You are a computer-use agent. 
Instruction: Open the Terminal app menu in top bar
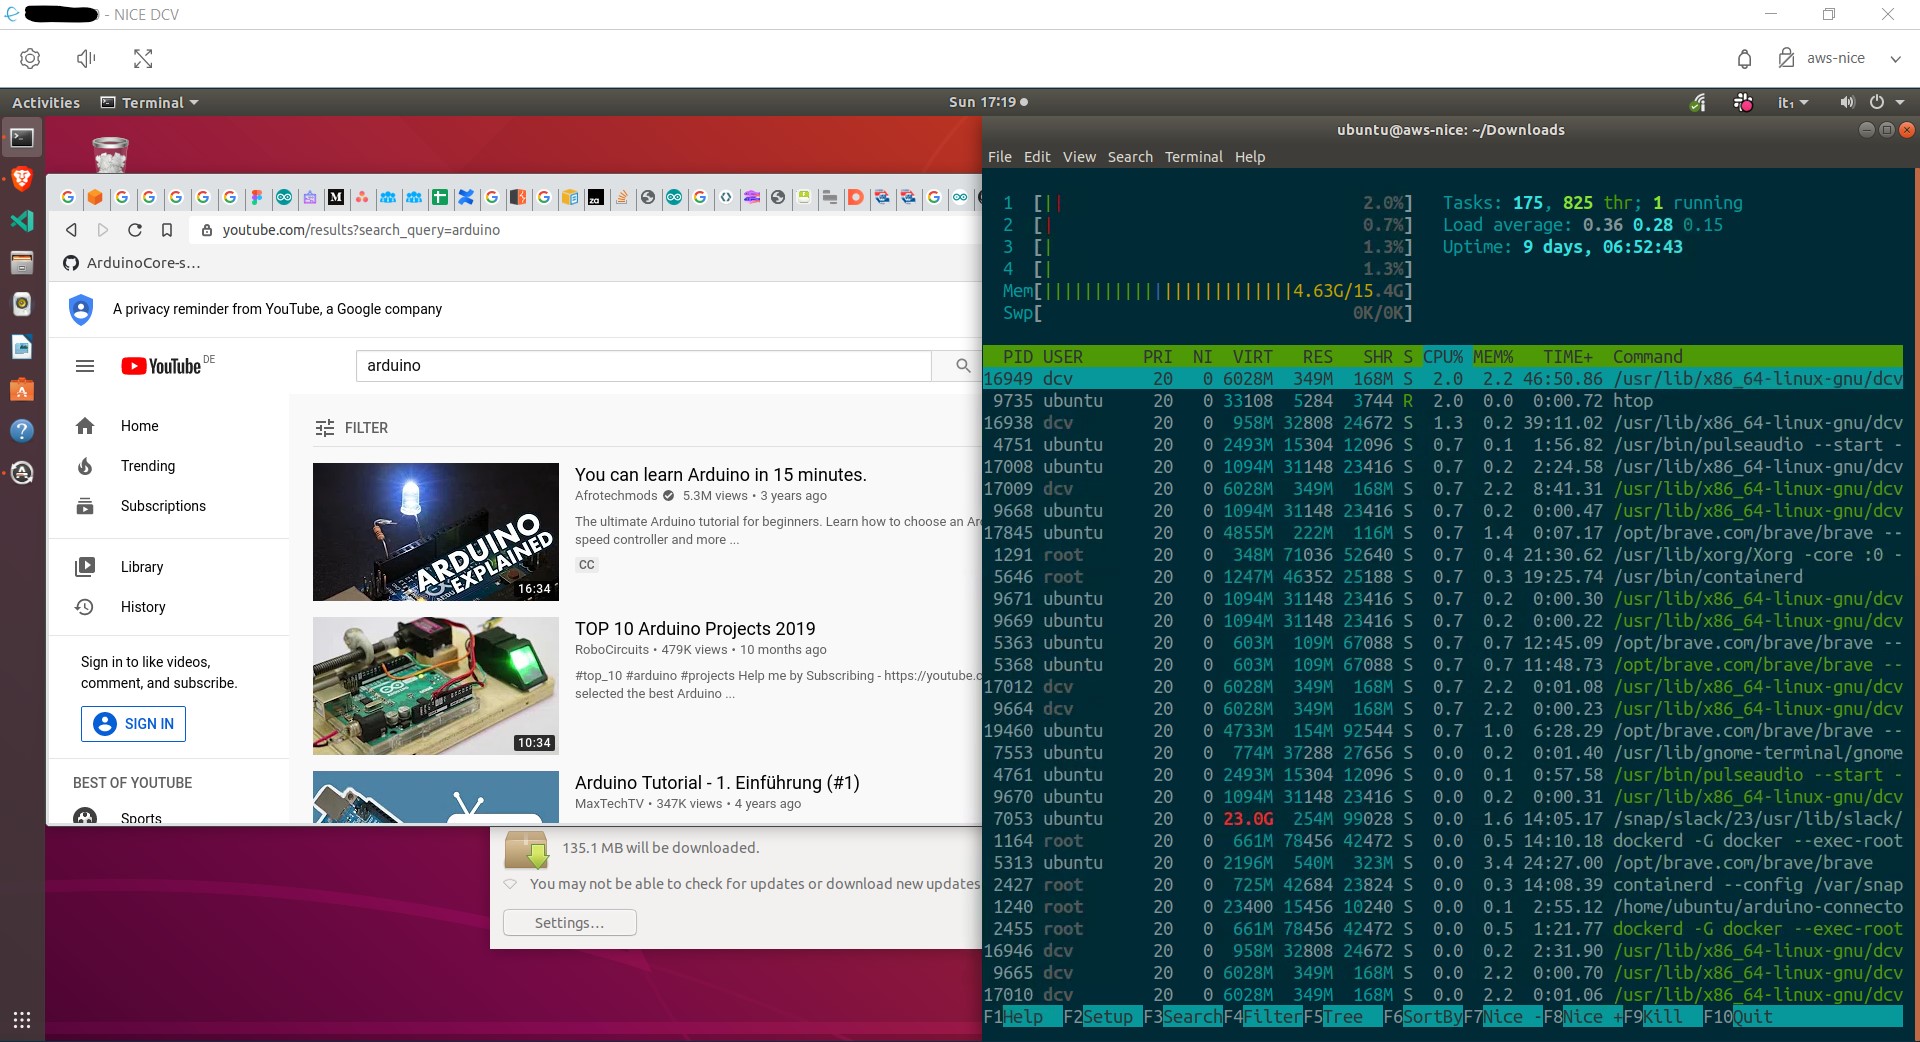pyautogui.click(x=150, y=102)
